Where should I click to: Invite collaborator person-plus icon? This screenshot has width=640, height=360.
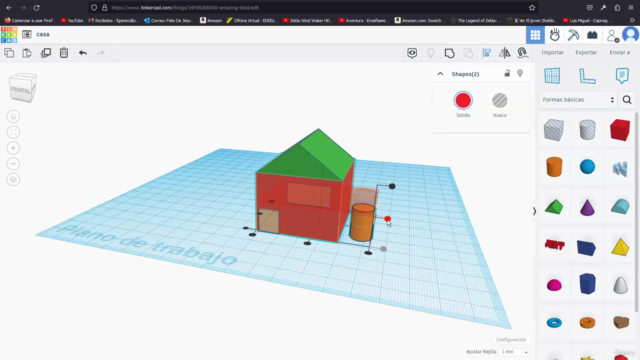(612, 36)
